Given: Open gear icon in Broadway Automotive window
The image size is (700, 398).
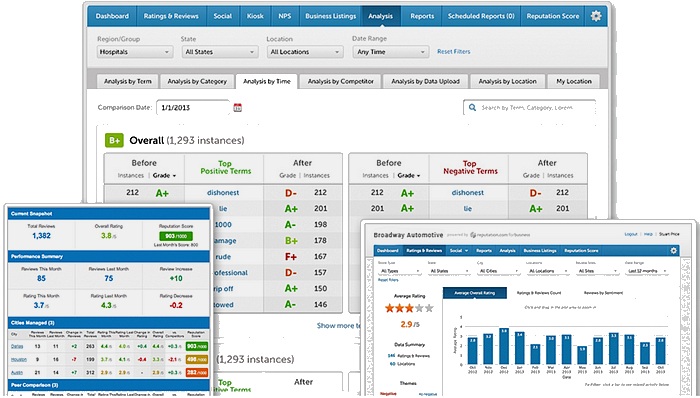Looking at the screenshot, I should [674, 251].
